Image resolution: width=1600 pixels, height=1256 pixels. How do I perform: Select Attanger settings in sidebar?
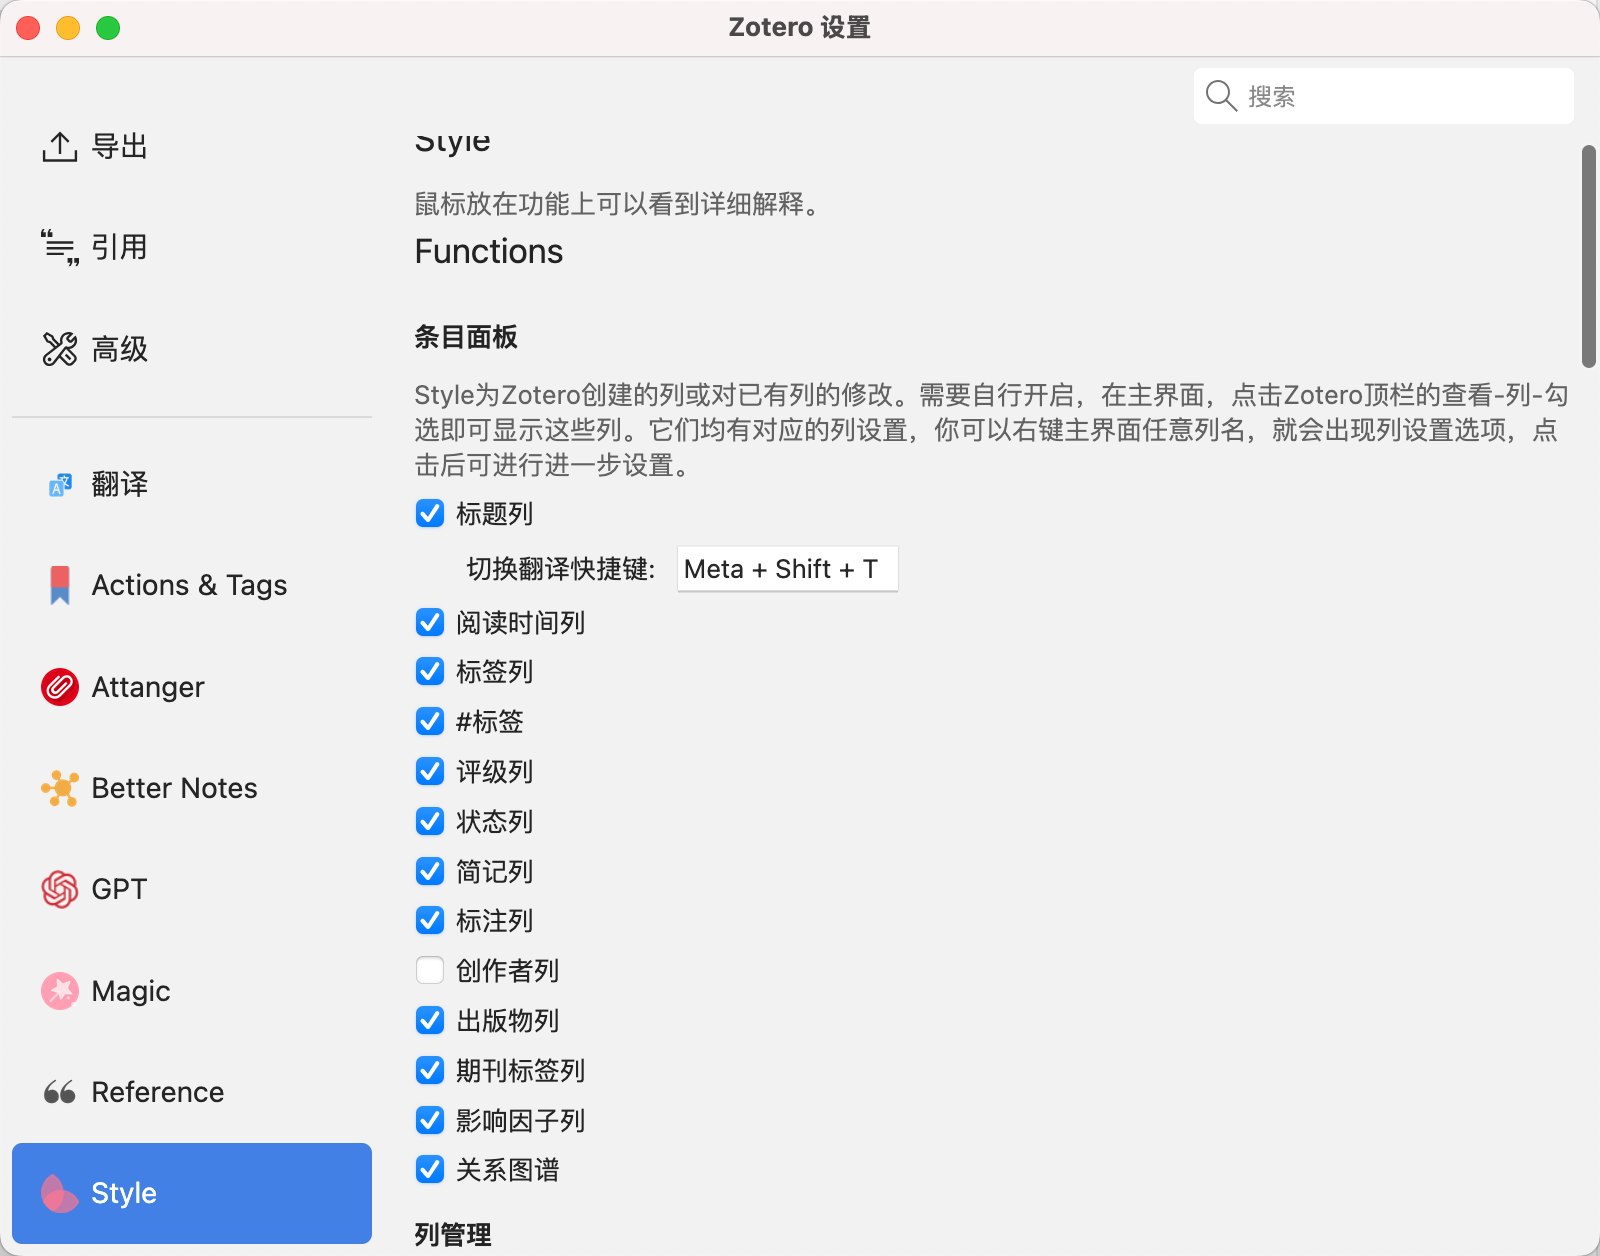coord(192,687)
